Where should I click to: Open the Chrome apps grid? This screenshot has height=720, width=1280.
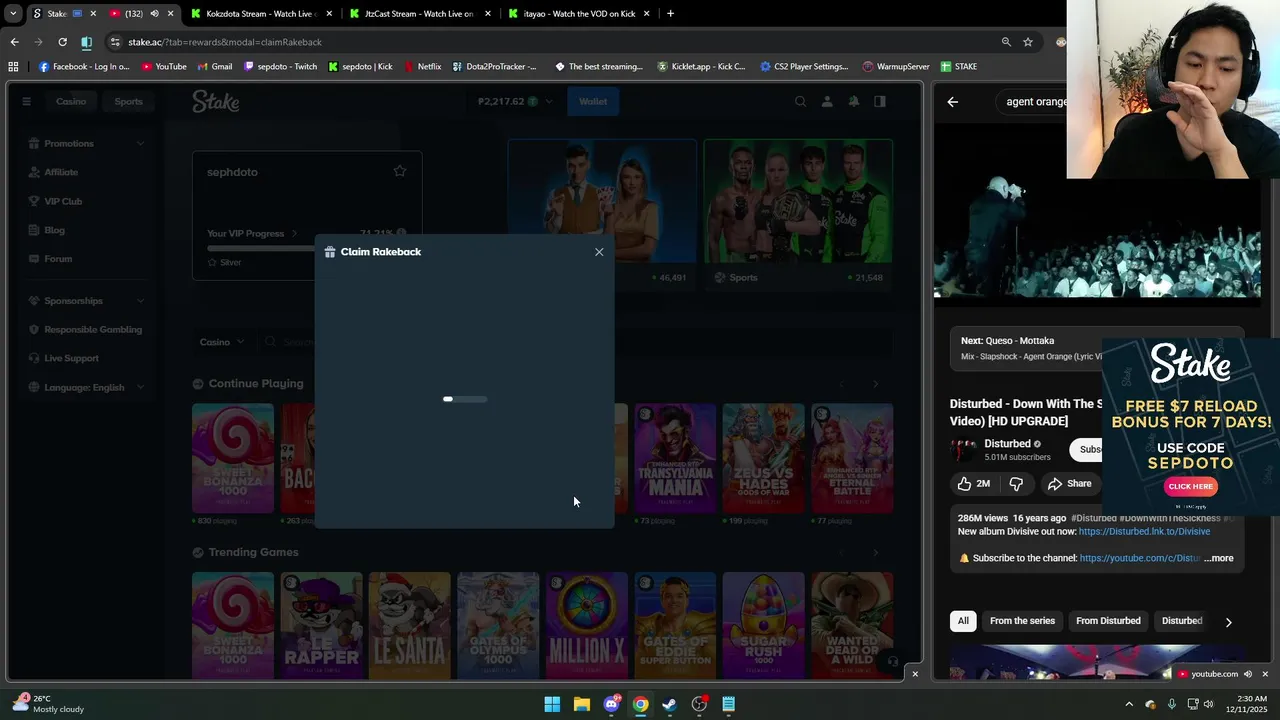pyautogui.click(x=13, y=67)
